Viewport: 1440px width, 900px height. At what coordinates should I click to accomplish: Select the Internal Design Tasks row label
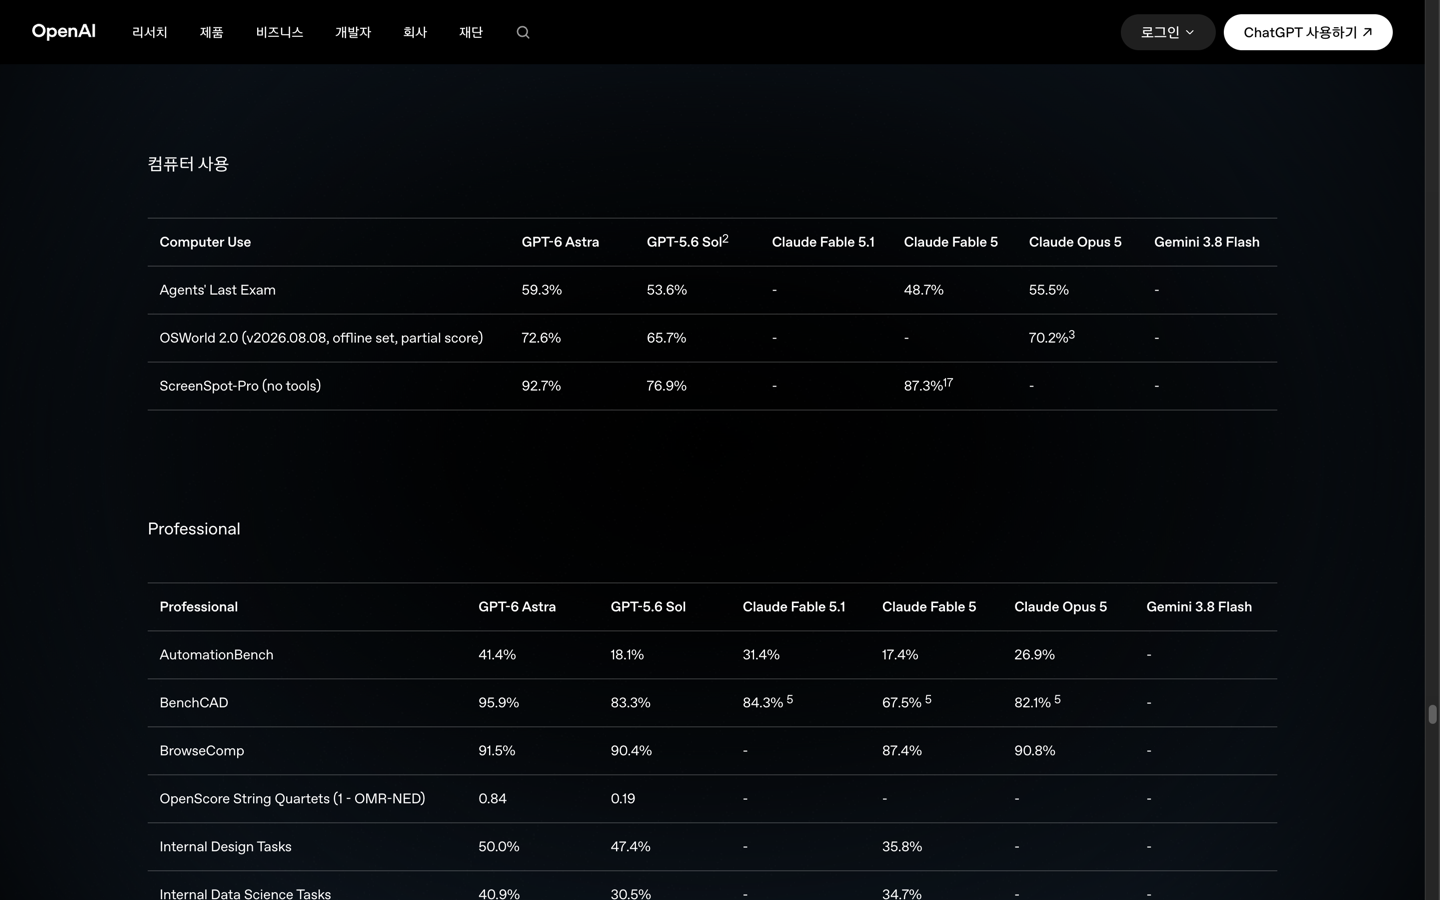226,847
